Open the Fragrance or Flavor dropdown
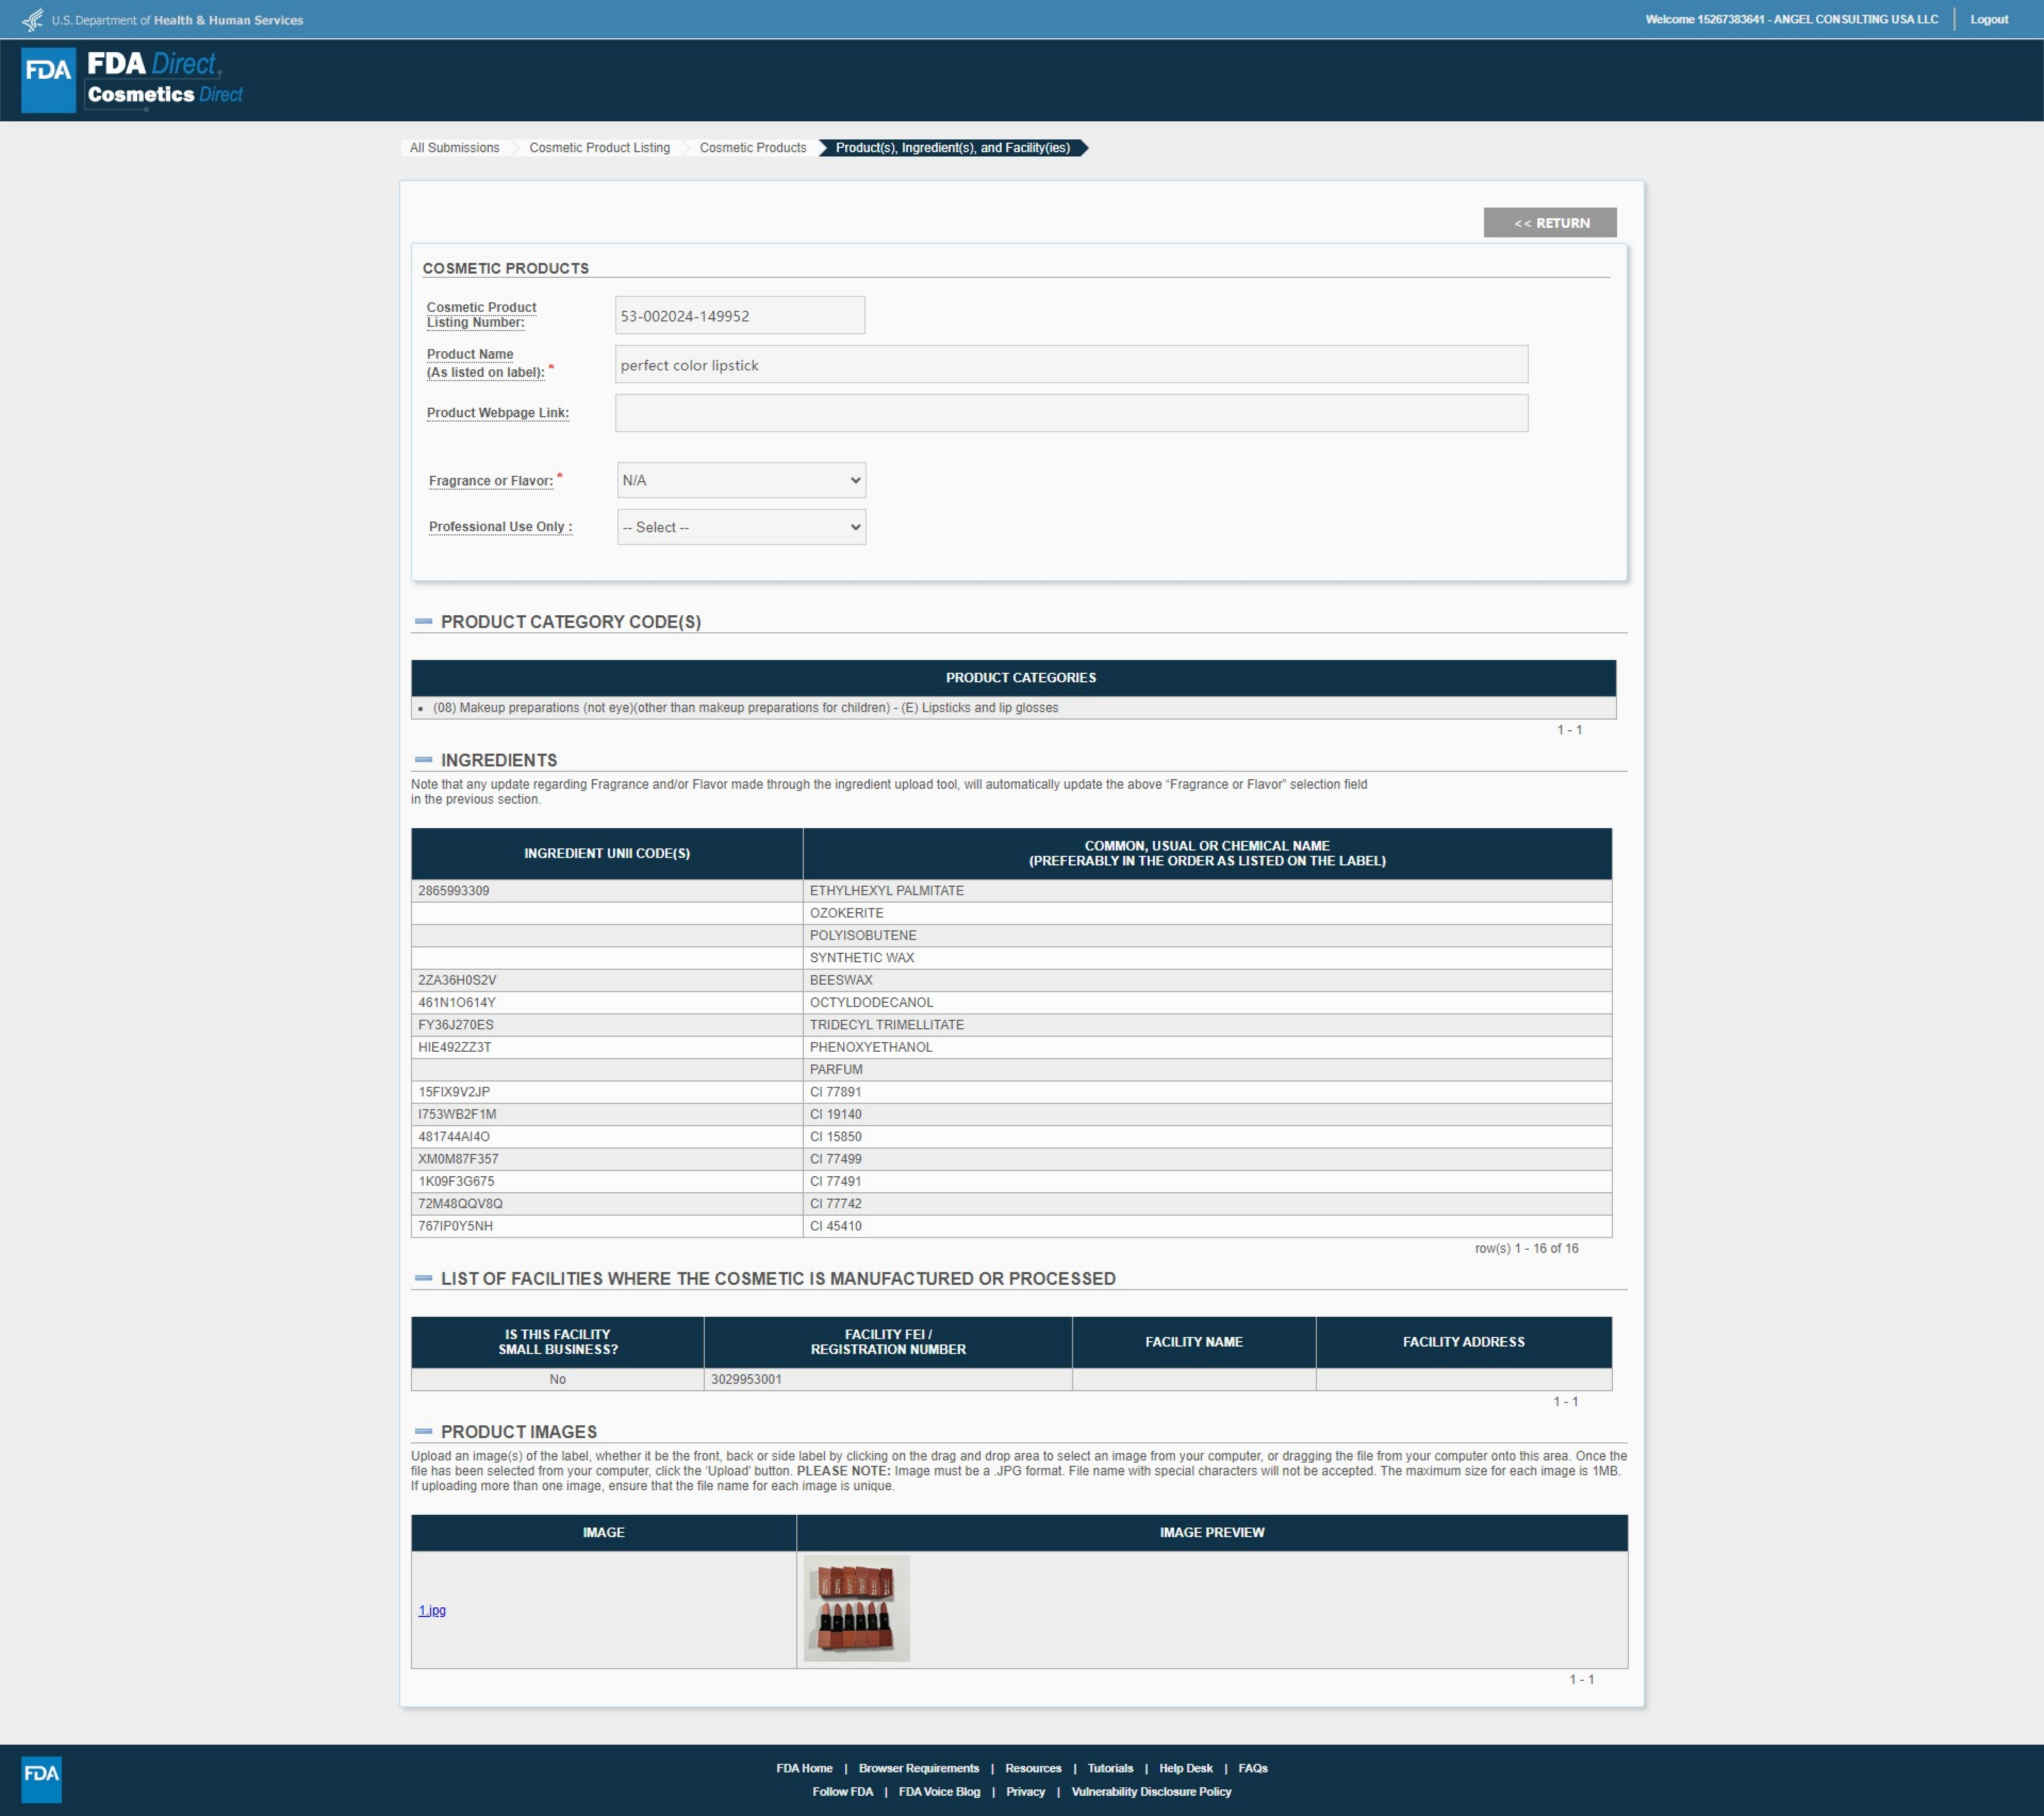2044x1816 pixels. tap(741, 480)
